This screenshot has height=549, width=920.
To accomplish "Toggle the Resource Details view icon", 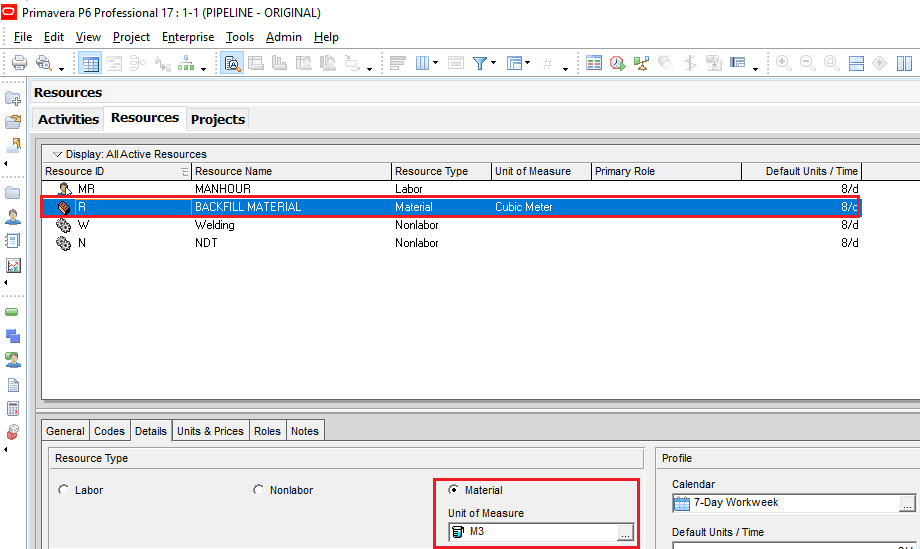I will pos(232,63).
